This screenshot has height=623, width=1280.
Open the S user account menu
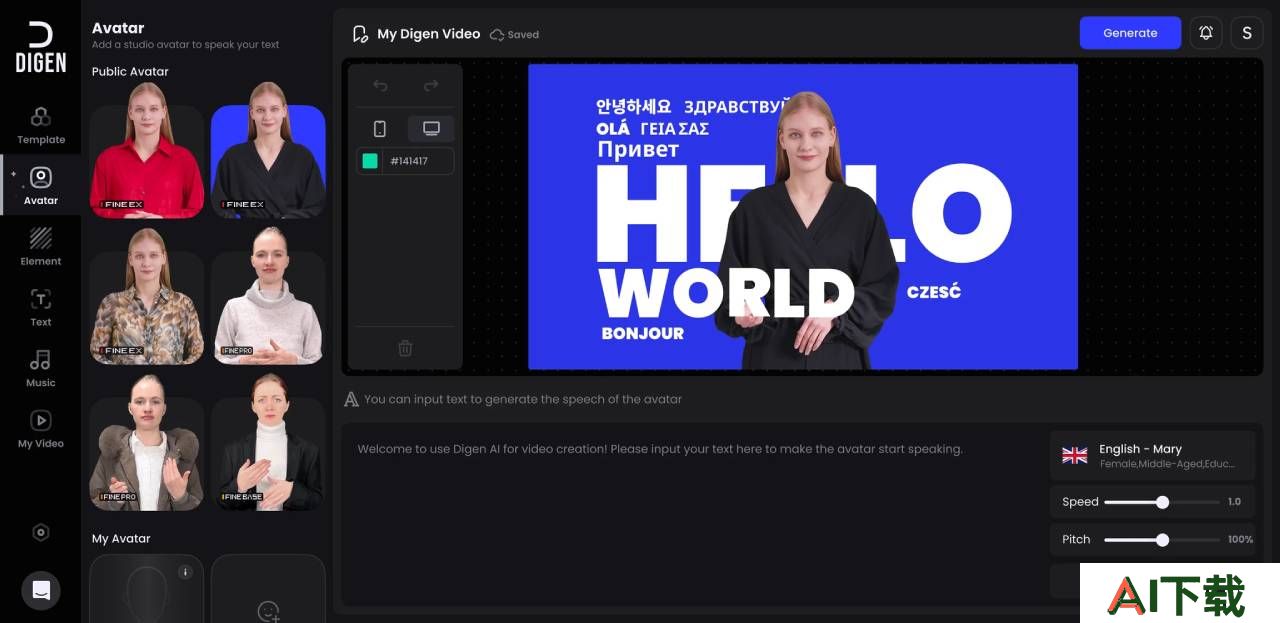pyautogui.click(x=1247, y=33)
